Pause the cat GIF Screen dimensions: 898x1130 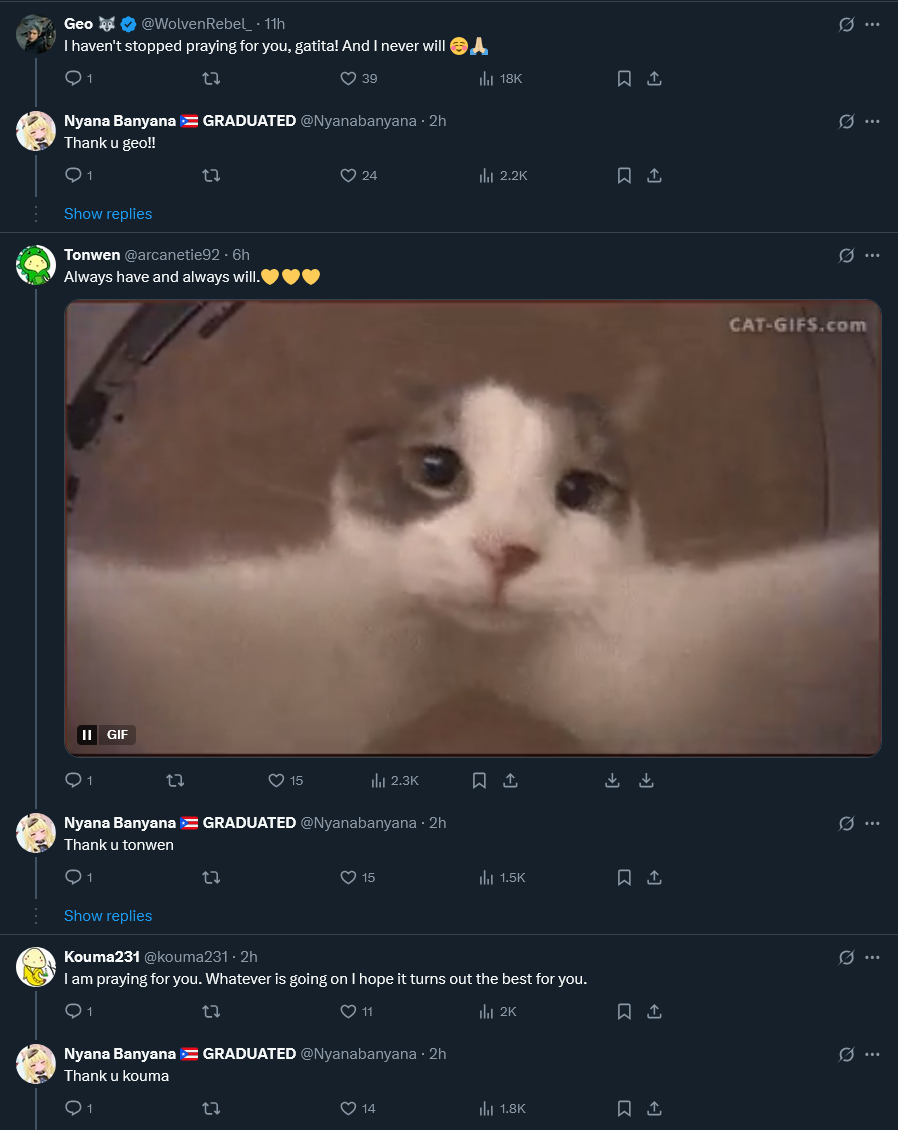pyautogui.click(x=86, y=734)
